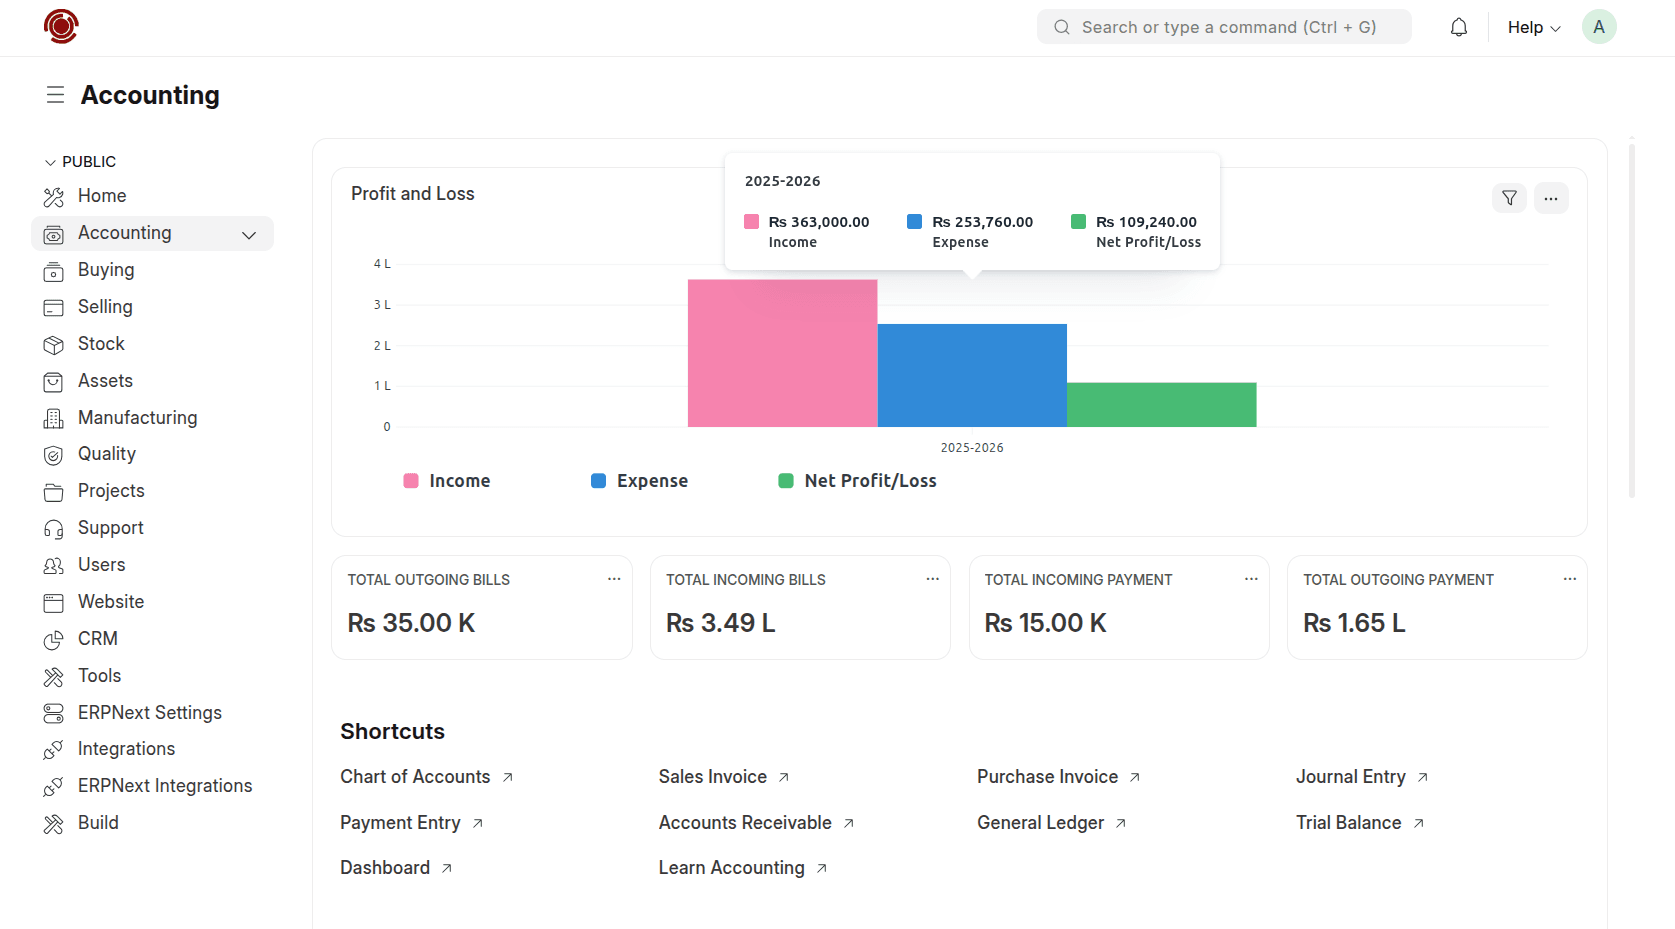Image resolution: width=1675 pixels, height=929 pixels.
Task: Toggle the Expense series visibility
Action: tap(639, 480)
